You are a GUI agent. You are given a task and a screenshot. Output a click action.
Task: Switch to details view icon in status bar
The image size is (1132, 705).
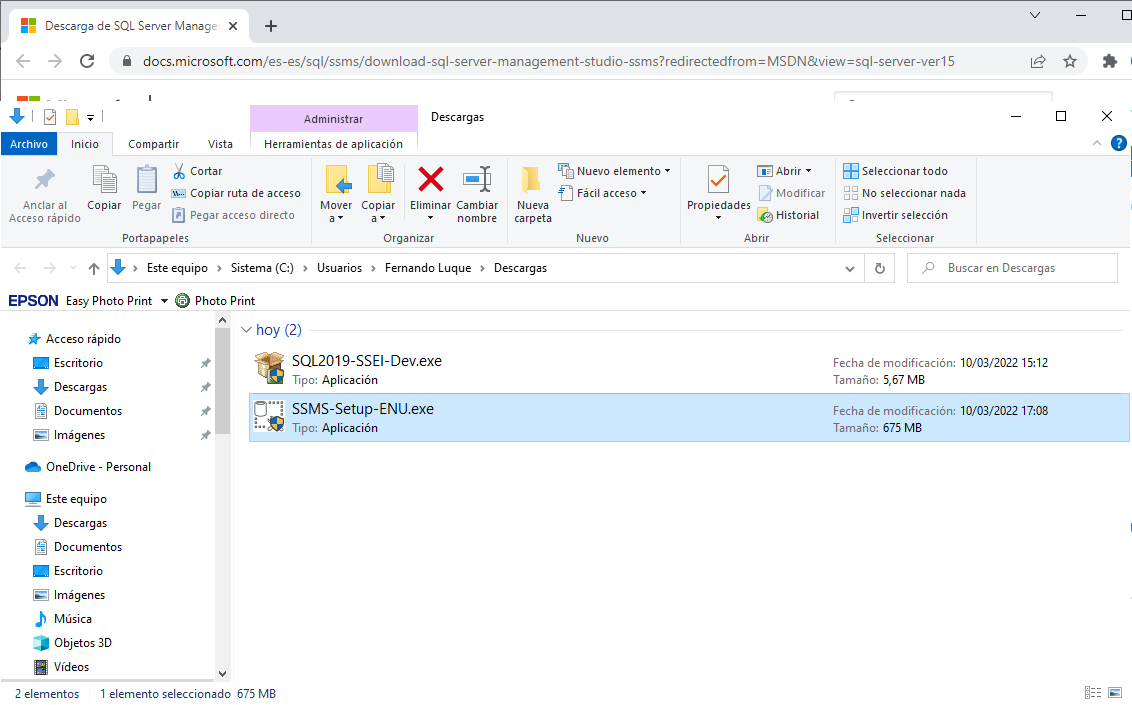click(1093, 693)
